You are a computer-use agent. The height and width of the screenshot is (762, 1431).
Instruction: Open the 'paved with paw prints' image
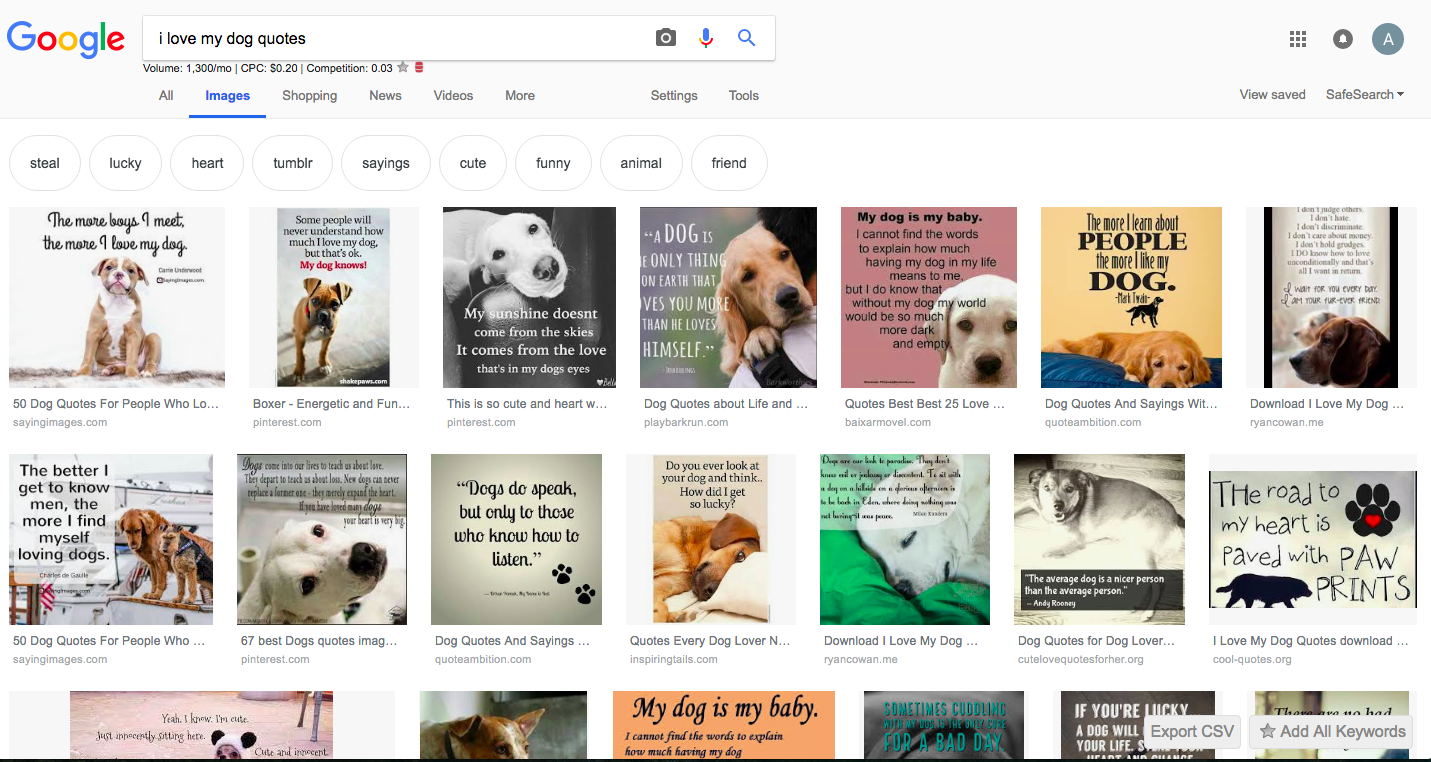1312,539
